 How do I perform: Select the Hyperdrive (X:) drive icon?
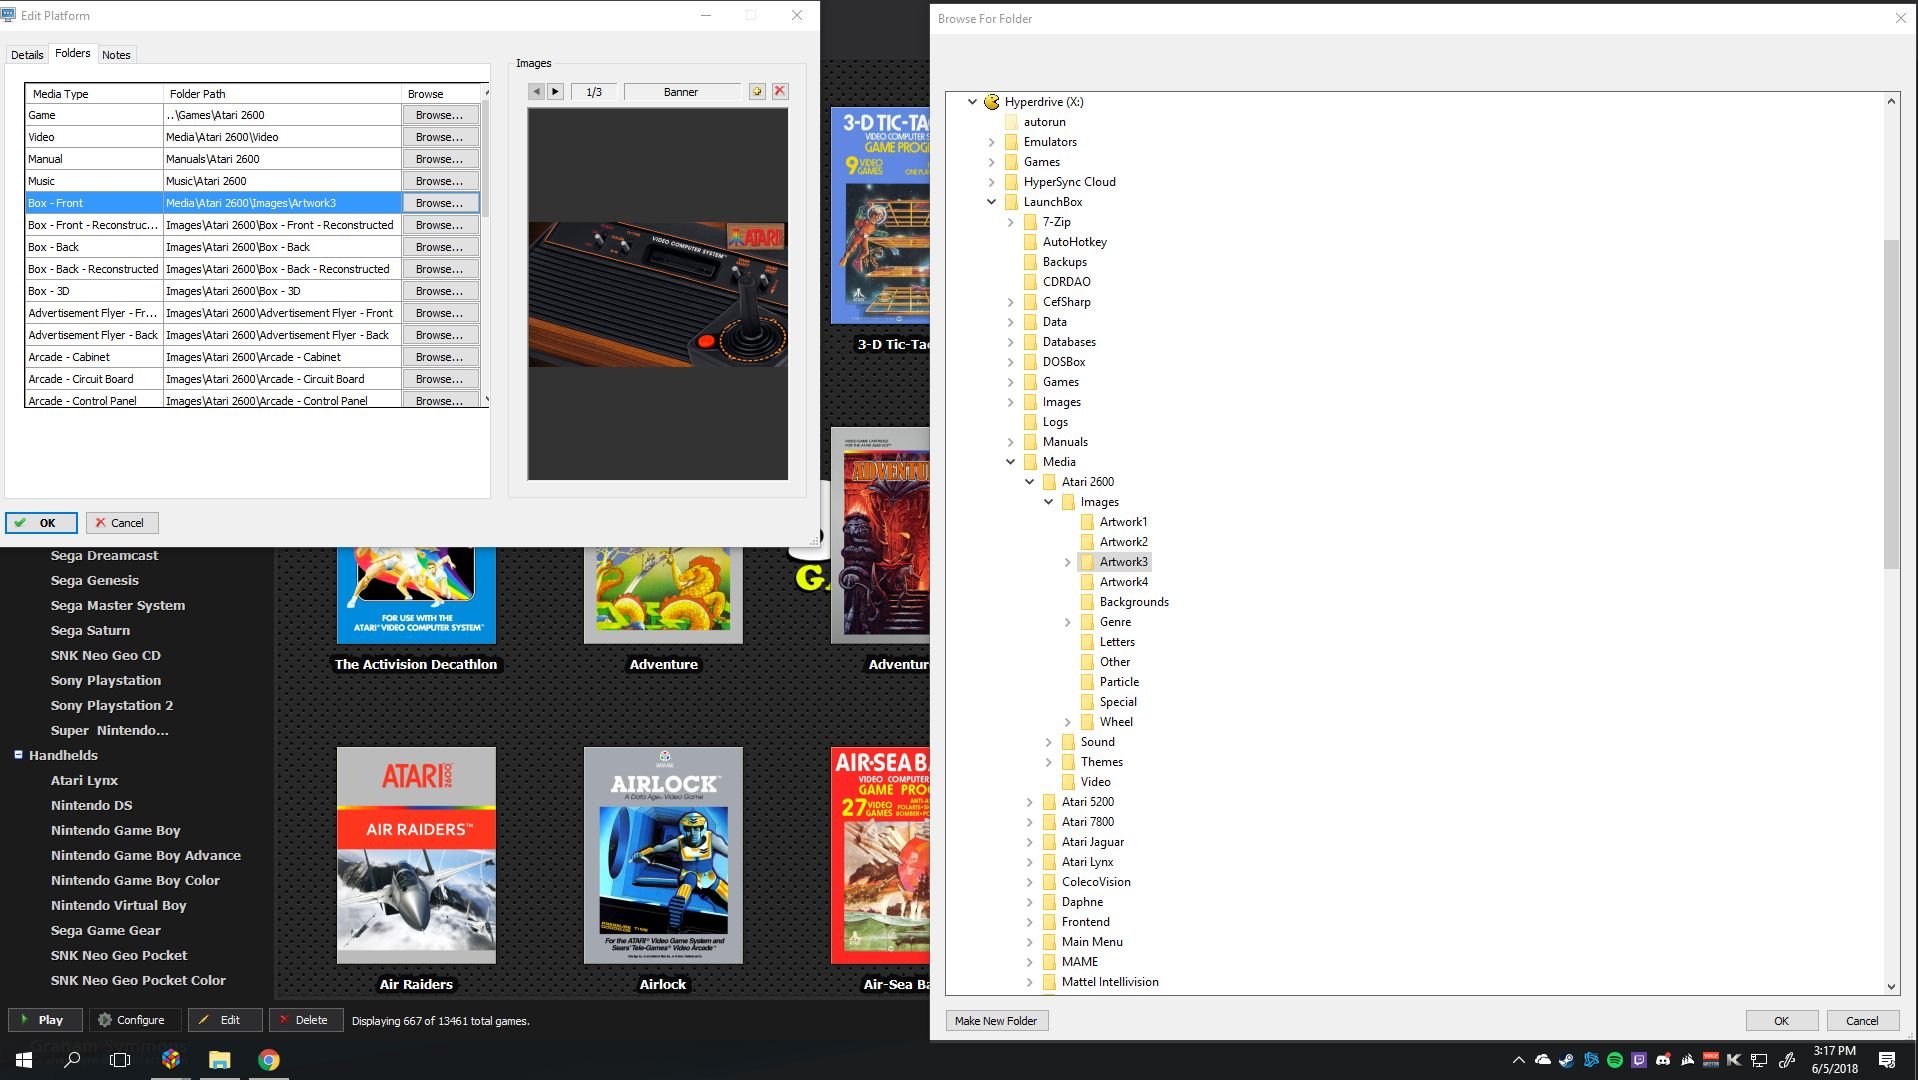tap(992, 102)
